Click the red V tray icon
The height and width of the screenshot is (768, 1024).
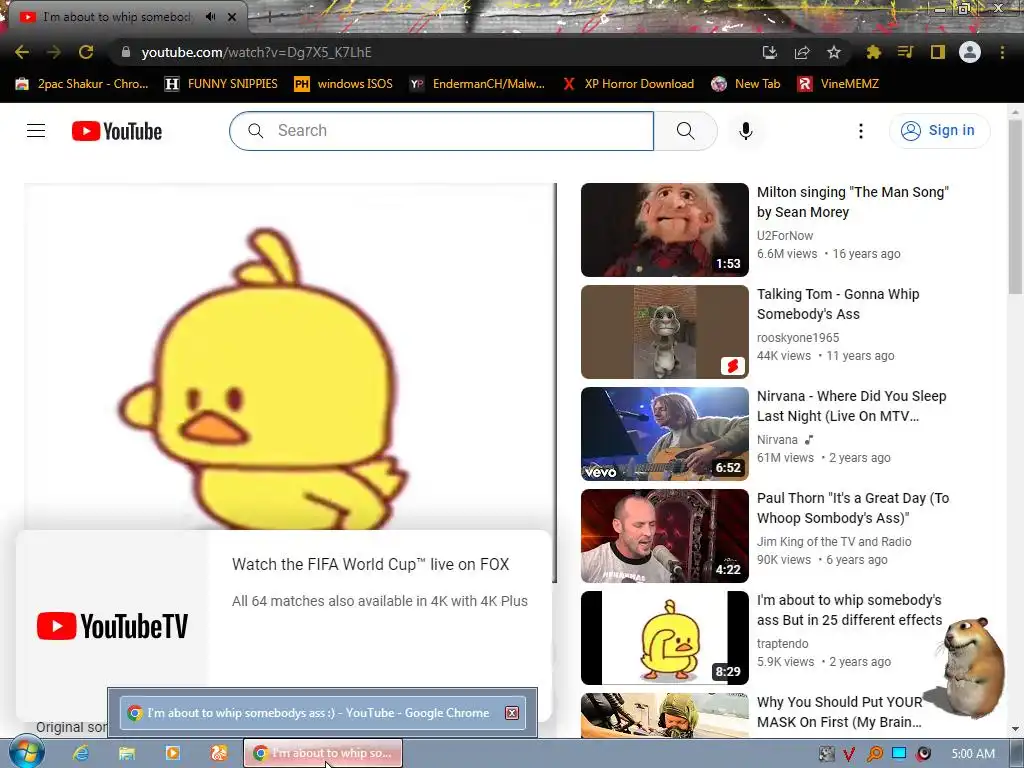pyautogui.click(x=849, y=754)
